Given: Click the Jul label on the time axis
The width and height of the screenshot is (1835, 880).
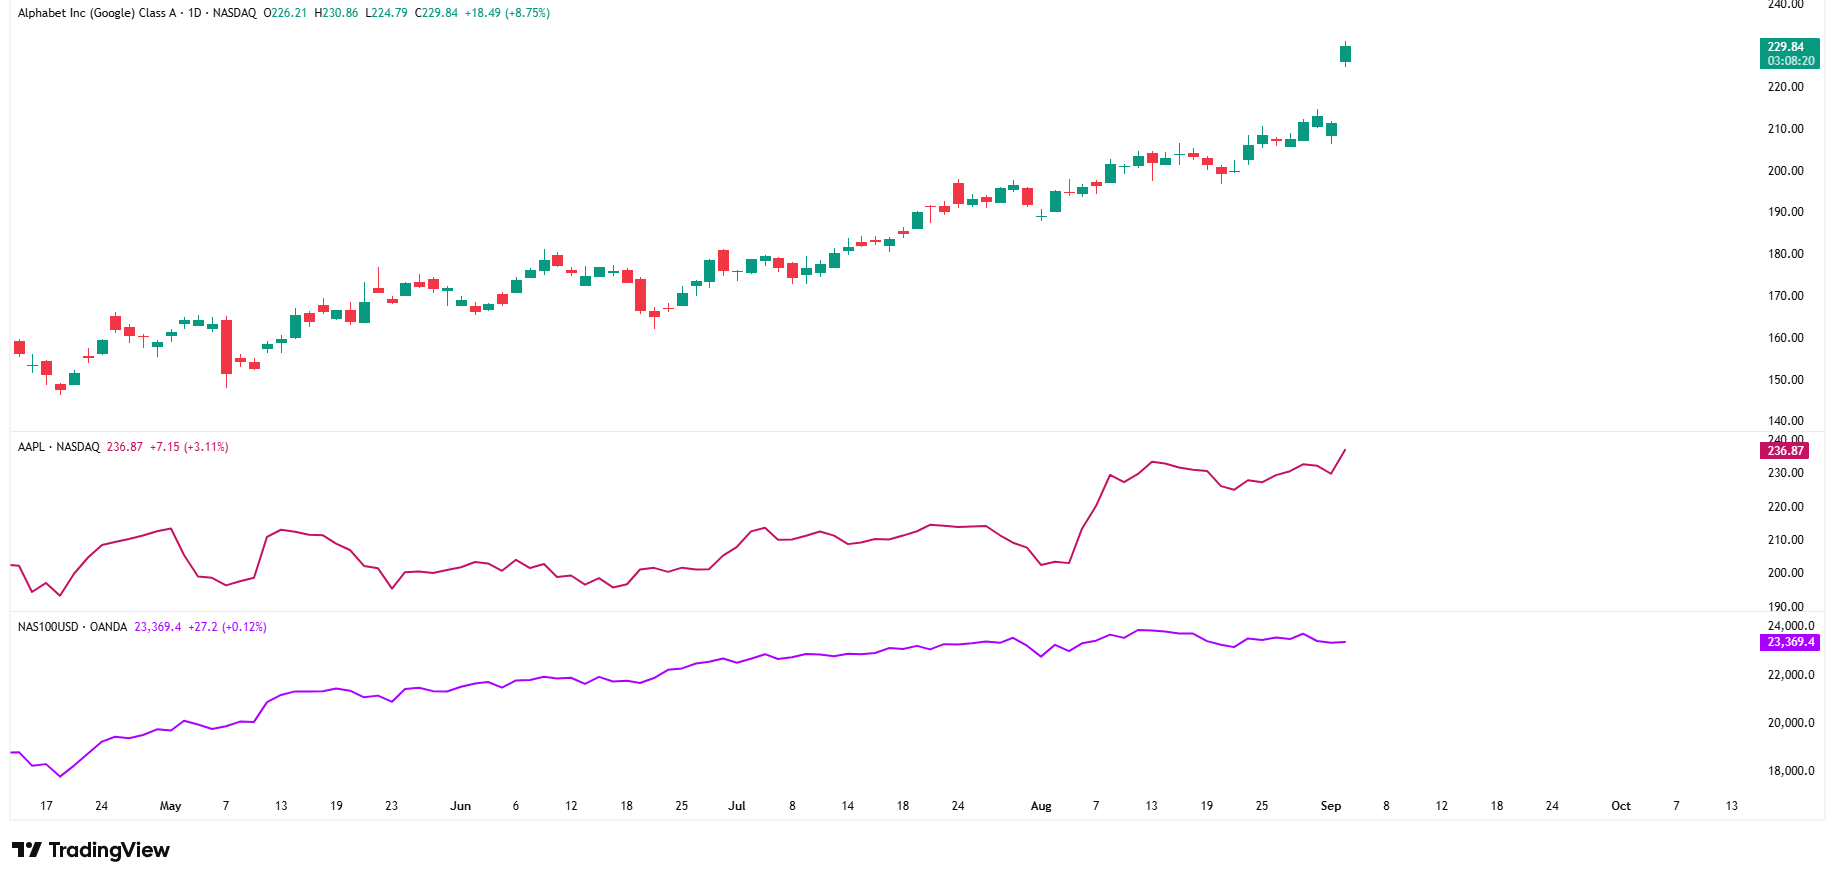Looking at the screenshot, I should pos(737,806).
